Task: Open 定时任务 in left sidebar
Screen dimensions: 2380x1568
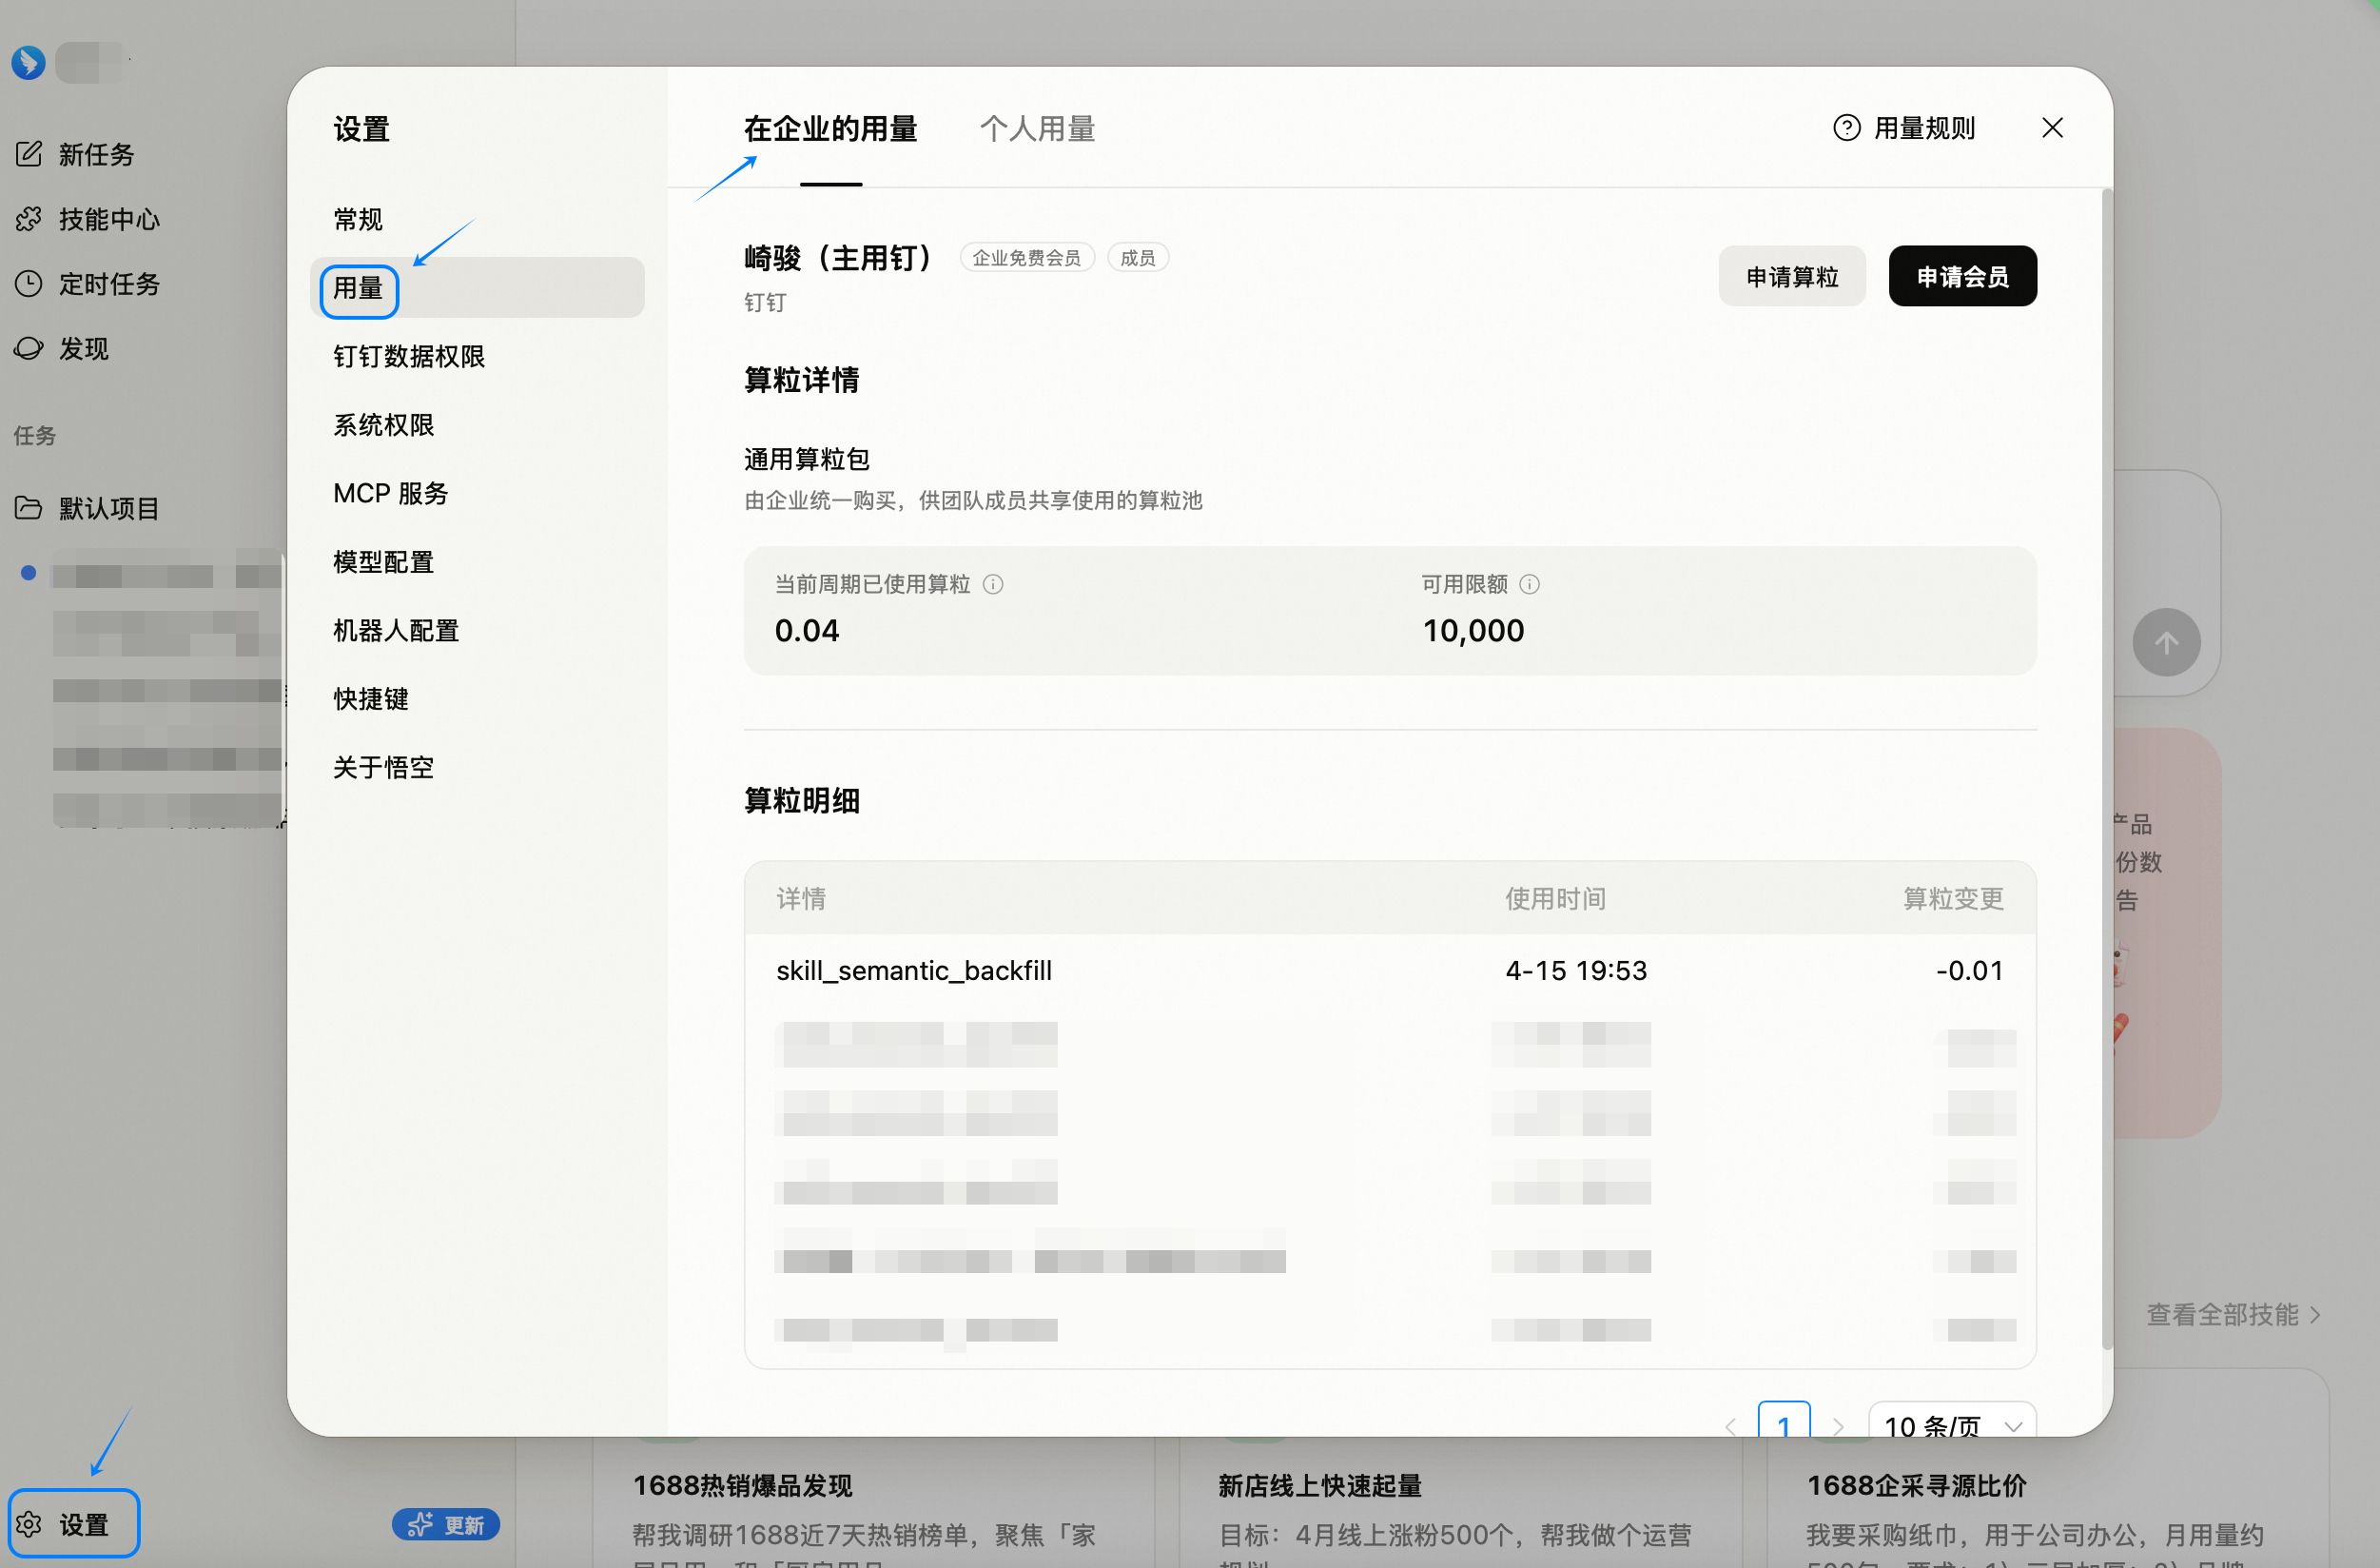Action: coord(109,284)
